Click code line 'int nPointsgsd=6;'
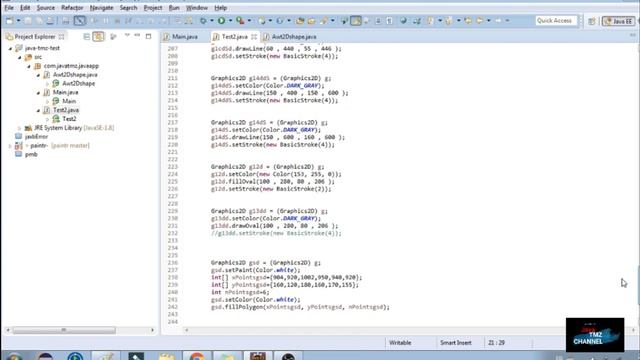The height and width of the screenshot is (360, 640). [240, 292]
